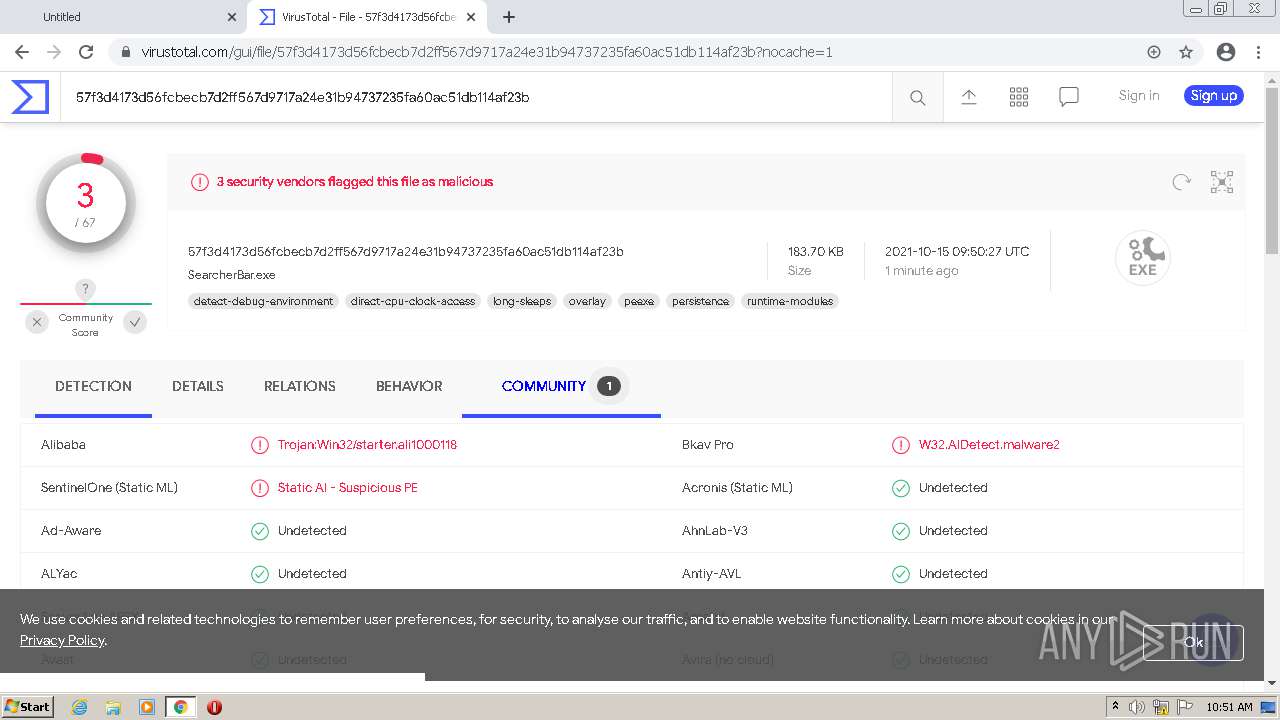Select the Static AI - Suspicious PE result

tap(348, 488)
